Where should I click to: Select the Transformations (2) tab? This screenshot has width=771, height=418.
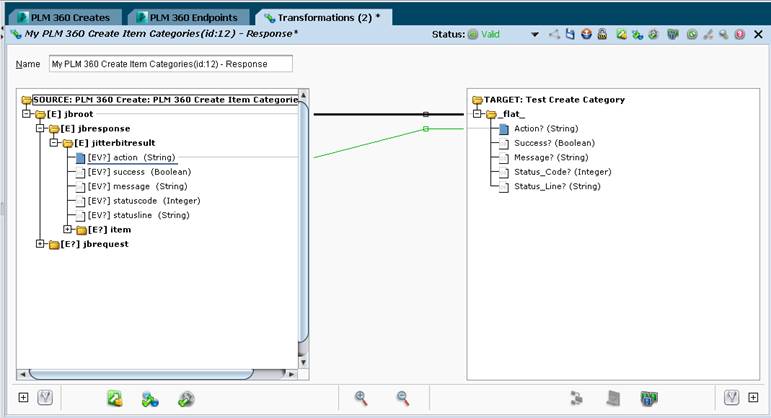click(x=323, y=18)
